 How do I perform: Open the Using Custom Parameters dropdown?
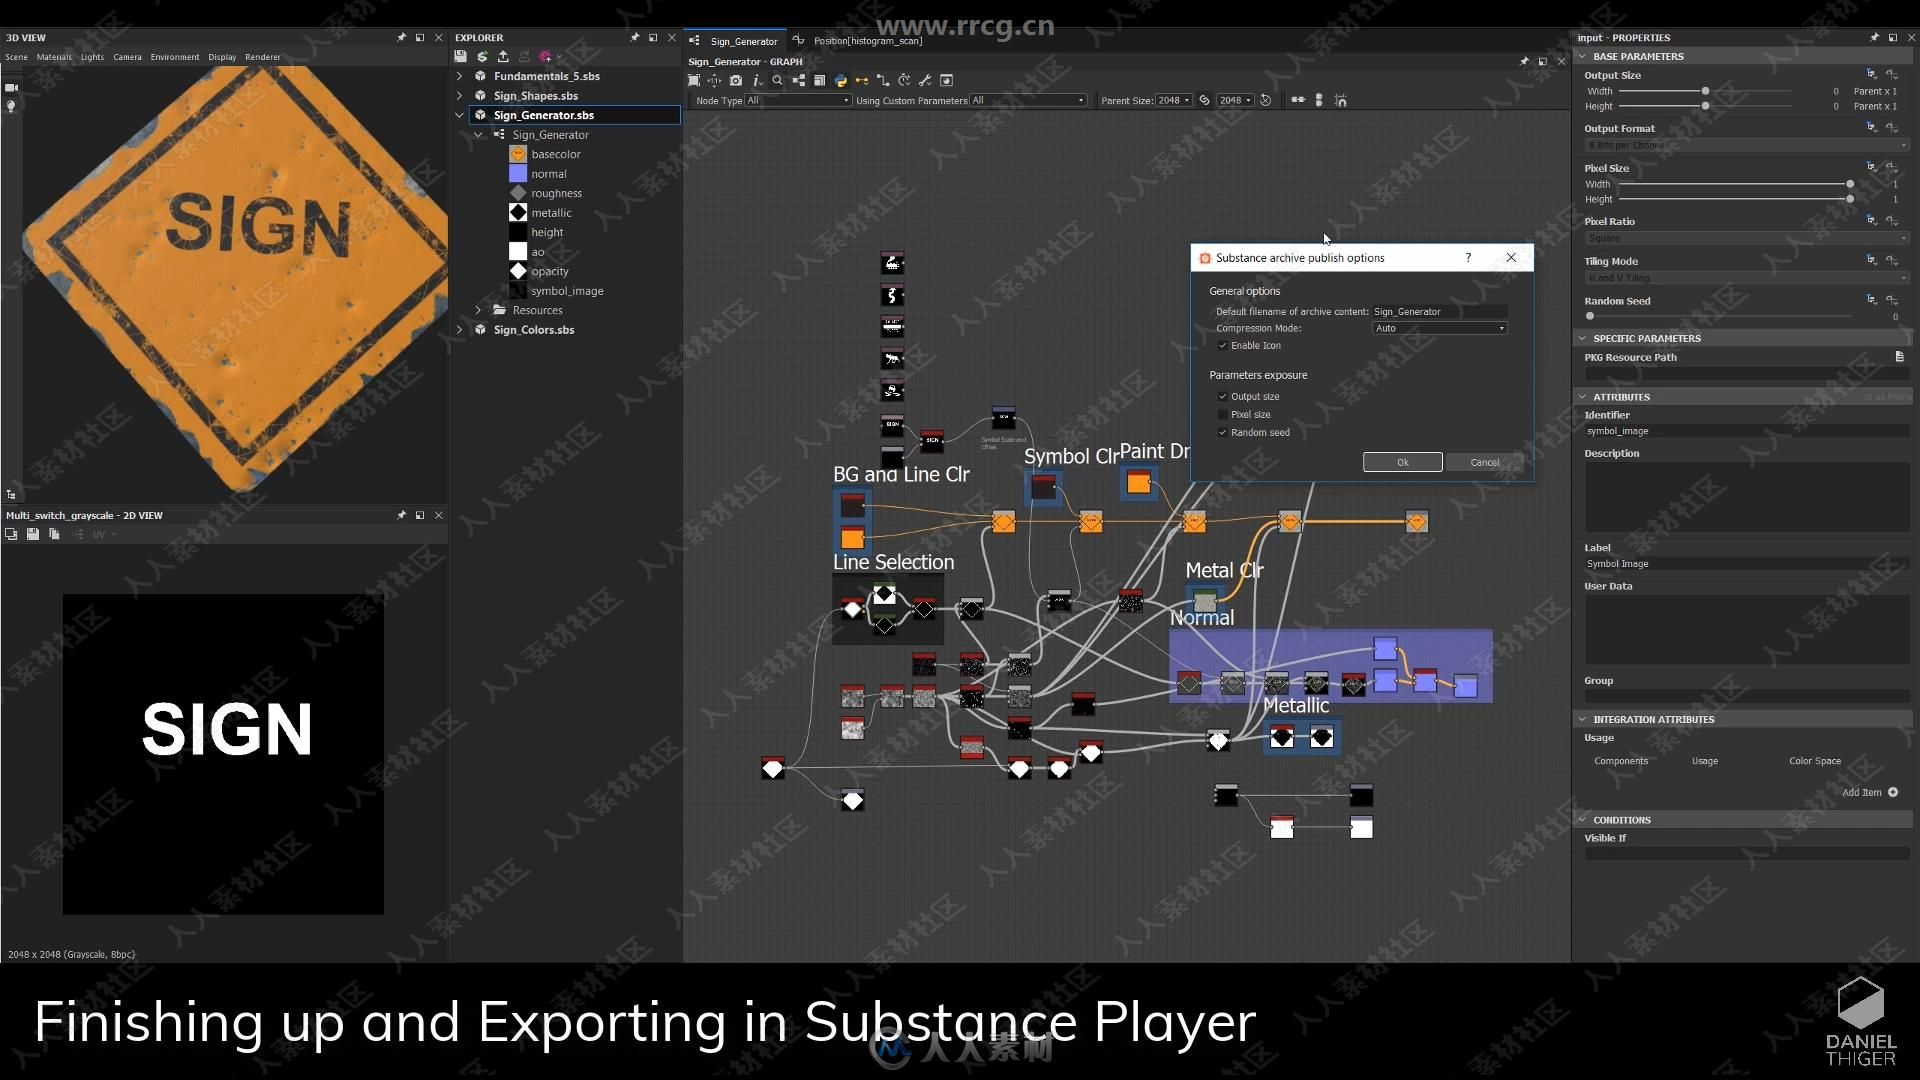click(1028, 100)
